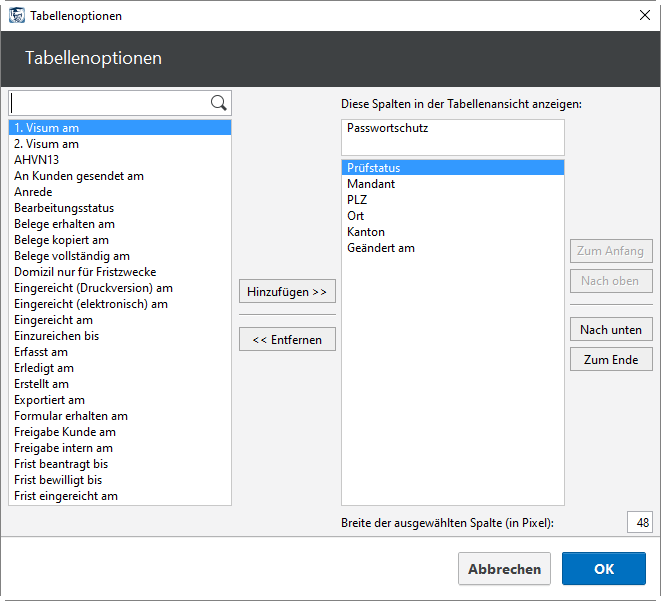Click the Hinzufügen >> button
The width and height of the screenshot is (661, 601).
287,291
